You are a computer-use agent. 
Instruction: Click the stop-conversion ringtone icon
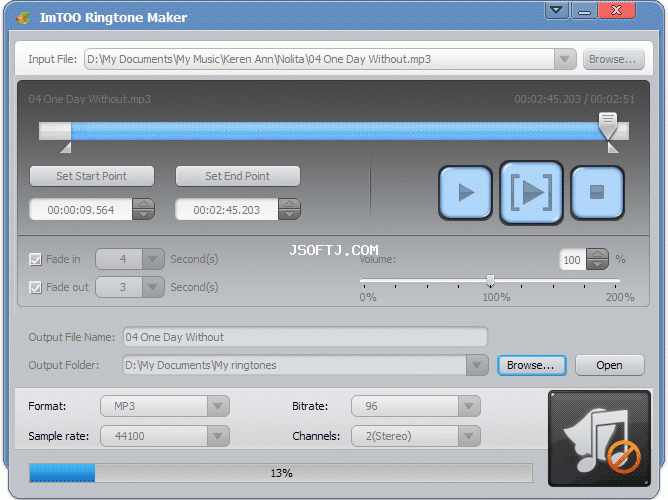pyautogui.click(x=599, y=438)
